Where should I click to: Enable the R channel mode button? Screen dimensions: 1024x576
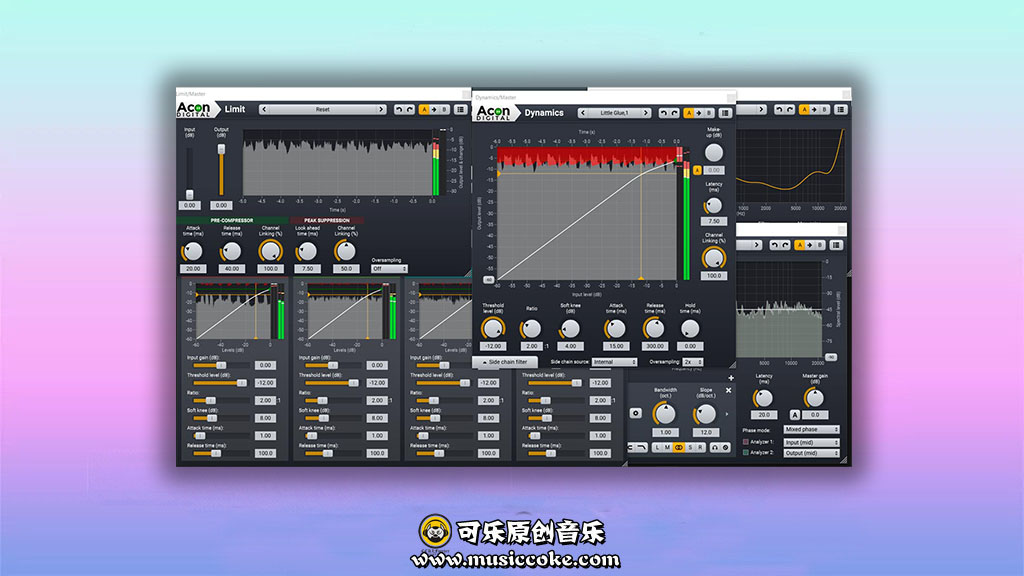coord(700,448)
